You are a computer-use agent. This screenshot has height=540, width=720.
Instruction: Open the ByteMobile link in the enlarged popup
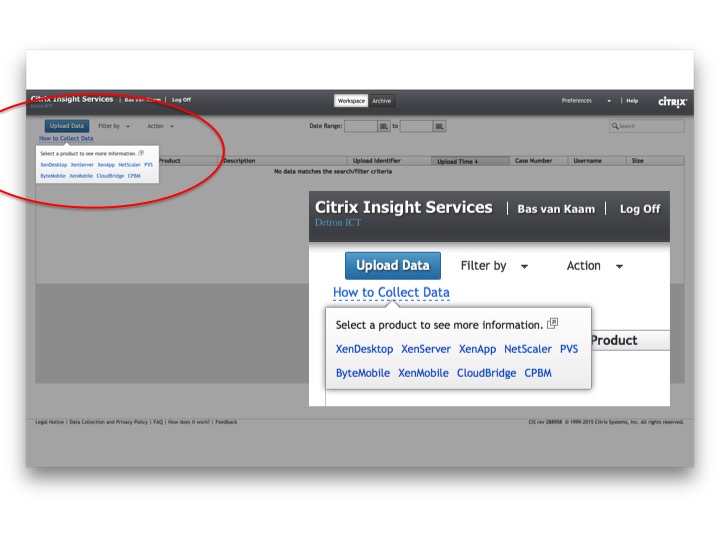(x=363, y=373)
